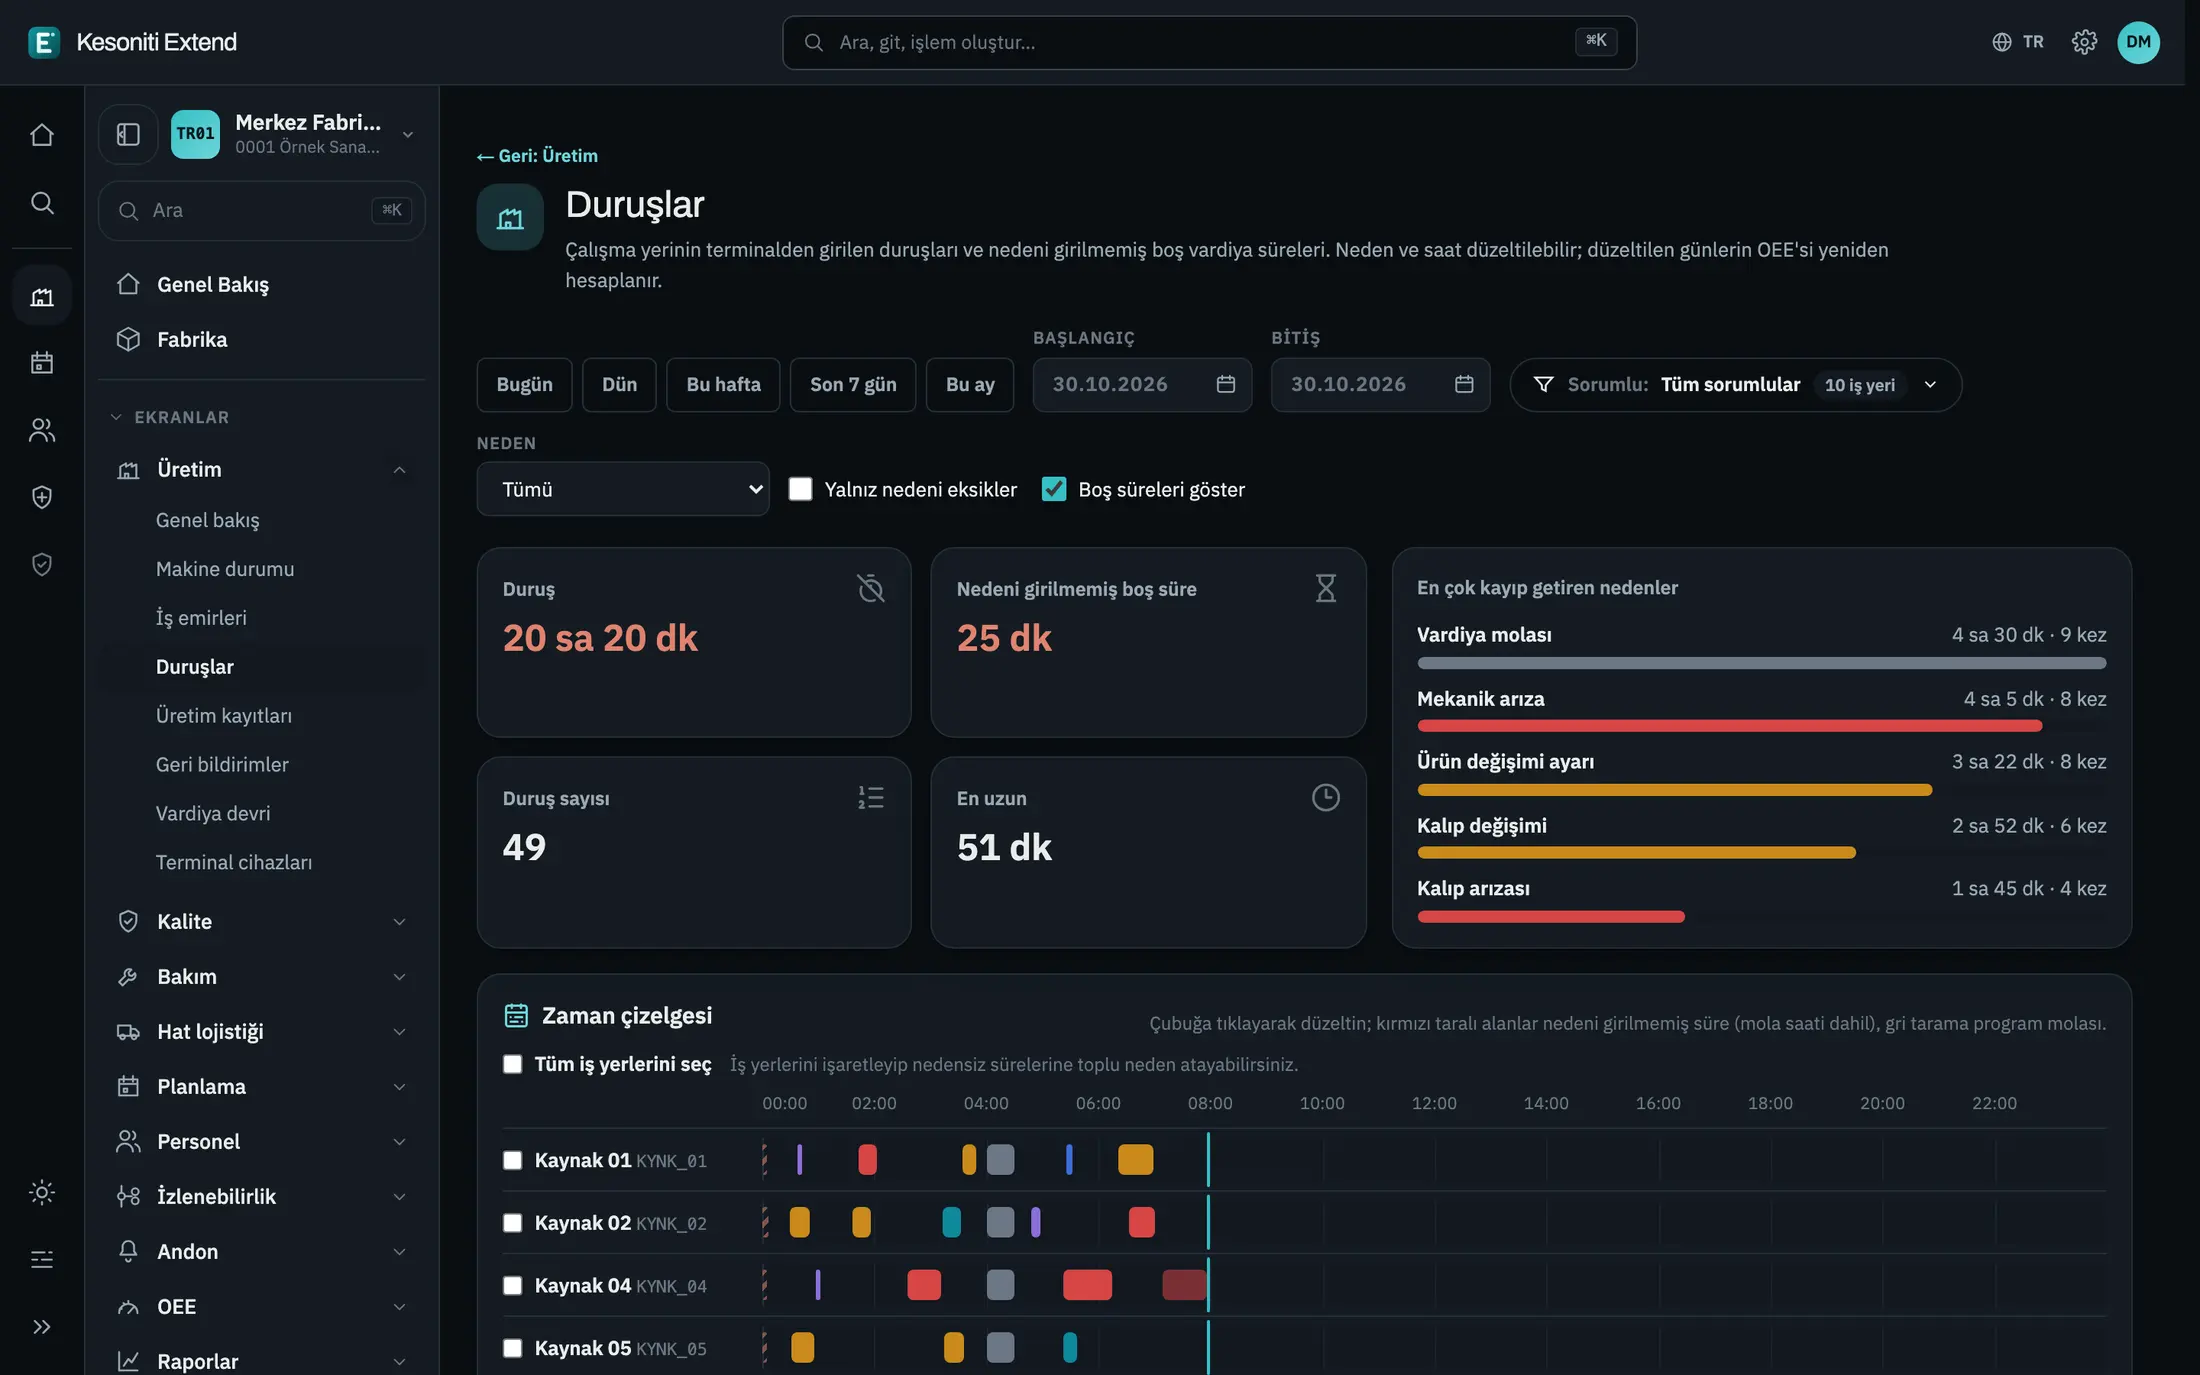Open the people icon in left rail
Screen dimensions: 2200x1375
42,430
